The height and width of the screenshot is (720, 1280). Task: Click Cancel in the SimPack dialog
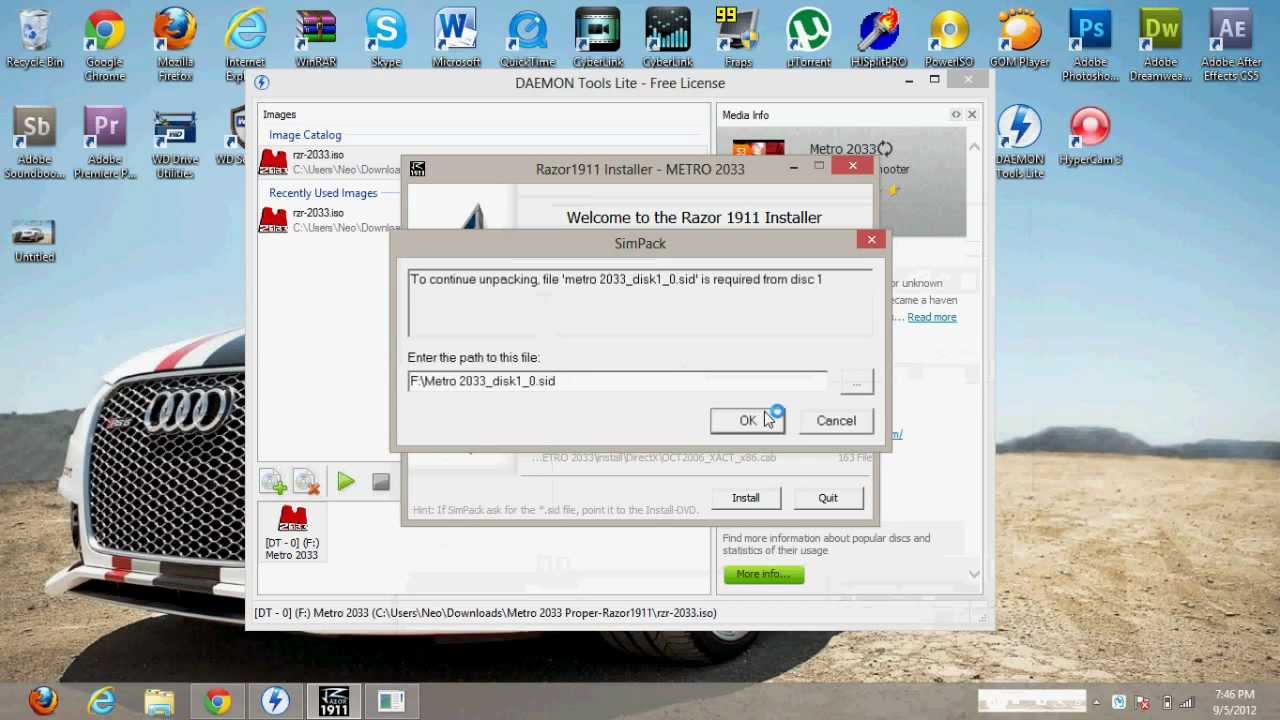pyautogui.click(x=836, y=421)
